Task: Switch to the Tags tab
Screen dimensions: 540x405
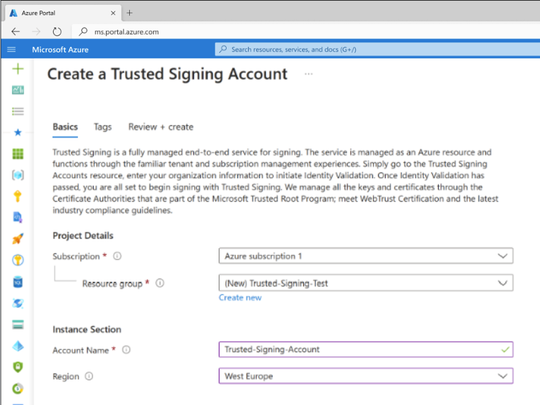Action: [x=103, y=127]
